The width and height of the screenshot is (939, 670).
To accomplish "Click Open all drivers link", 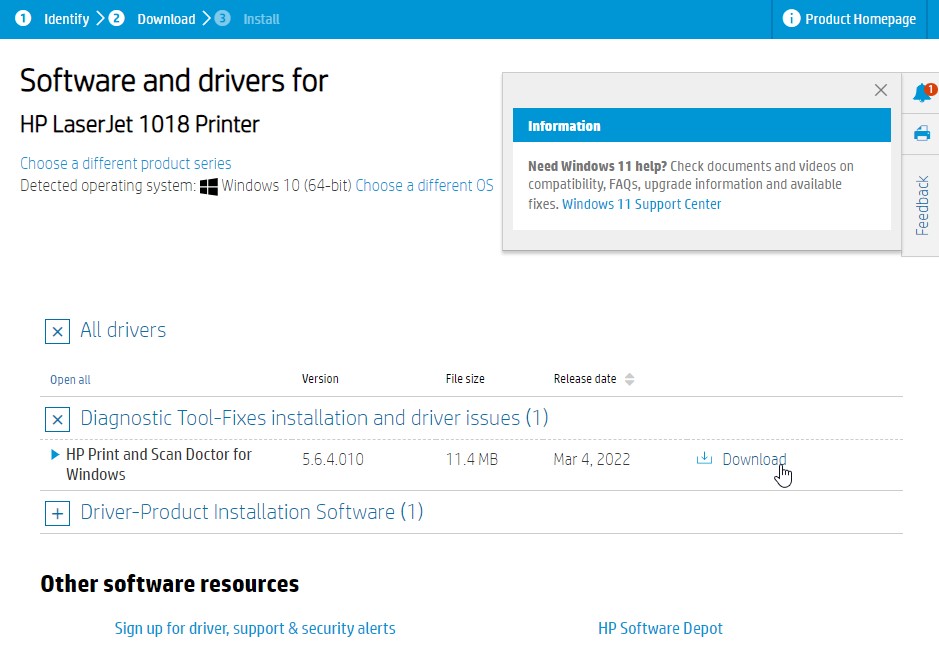I will pos(70,380).
